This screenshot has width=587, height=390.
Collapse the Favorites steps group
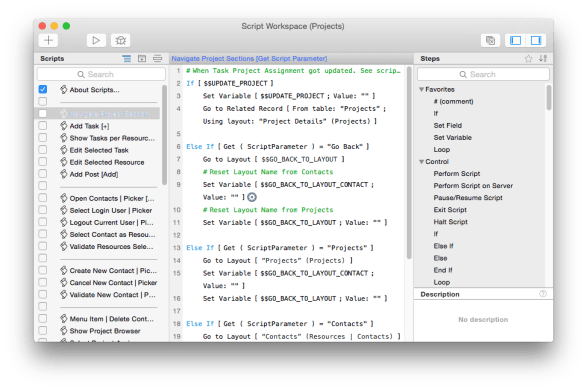pyautogui.click(x=422, y=89)
